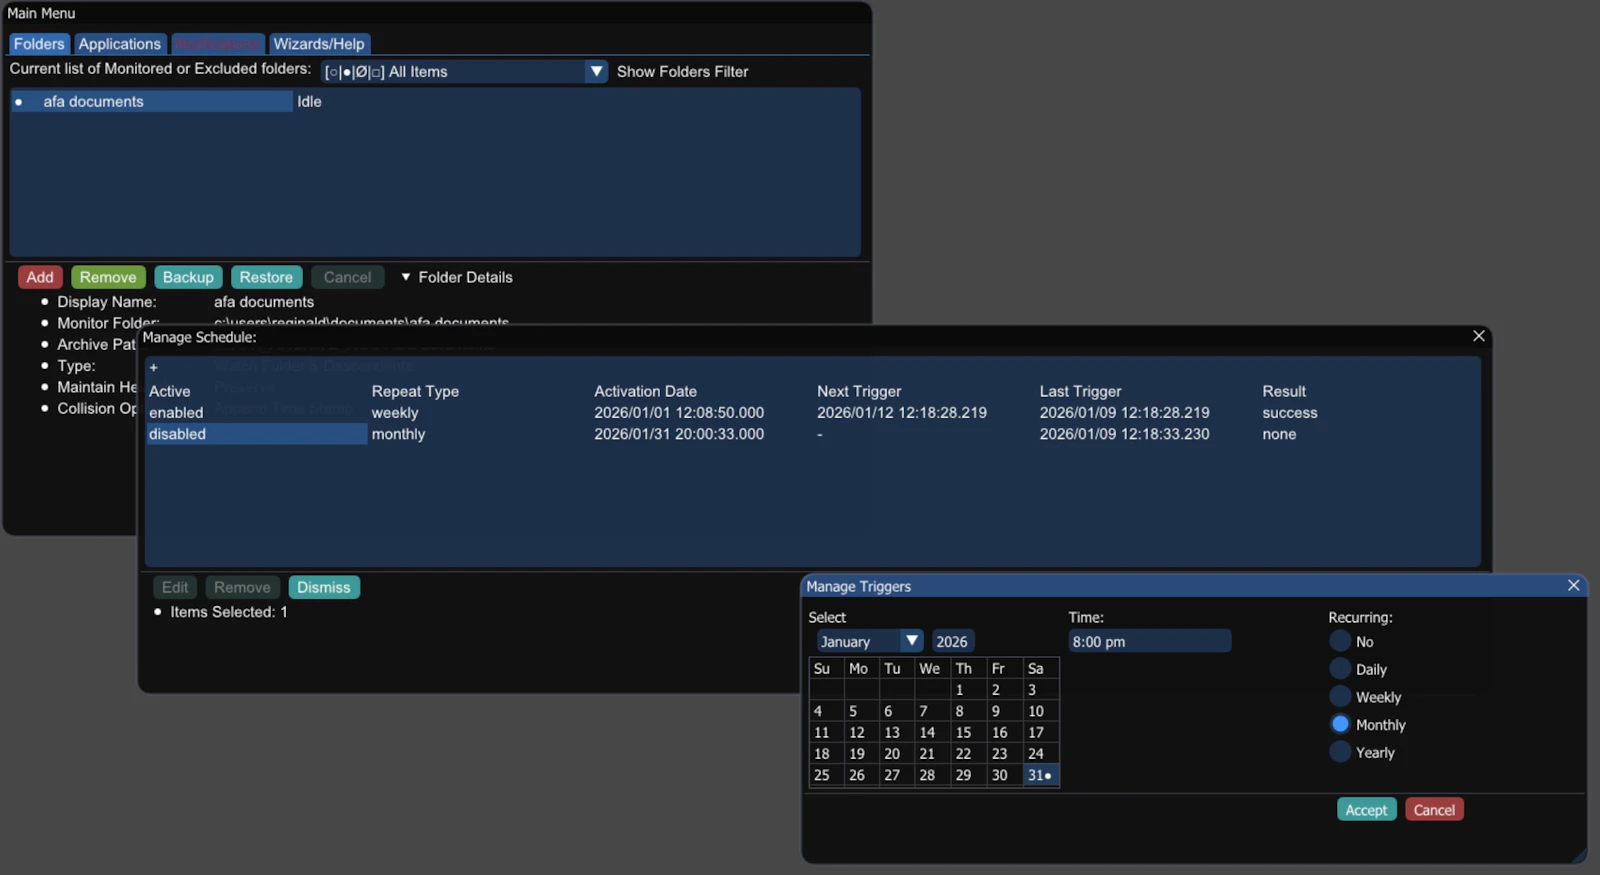This screenshot has width=1600, height=875.
Task: Select the afa documents folder row
Action: pos(152,102)
